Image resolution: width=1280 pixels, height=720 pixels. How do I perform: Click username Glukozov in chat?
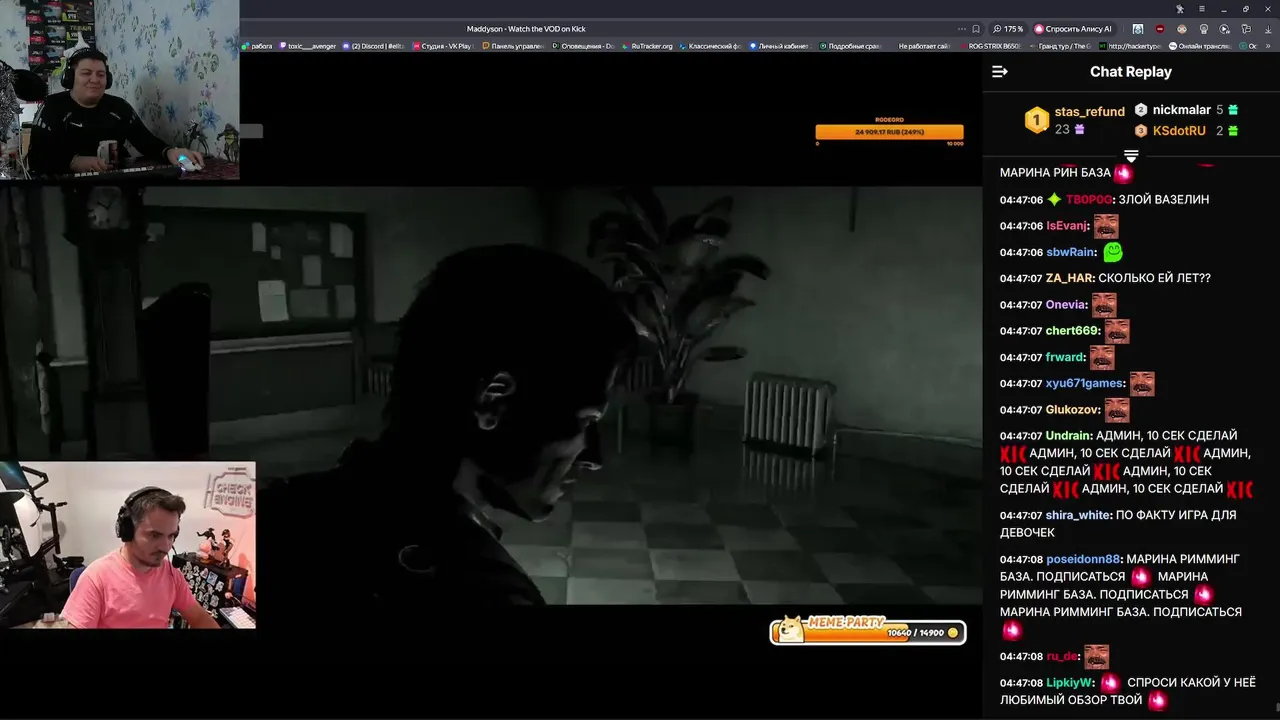(1073, 410)
